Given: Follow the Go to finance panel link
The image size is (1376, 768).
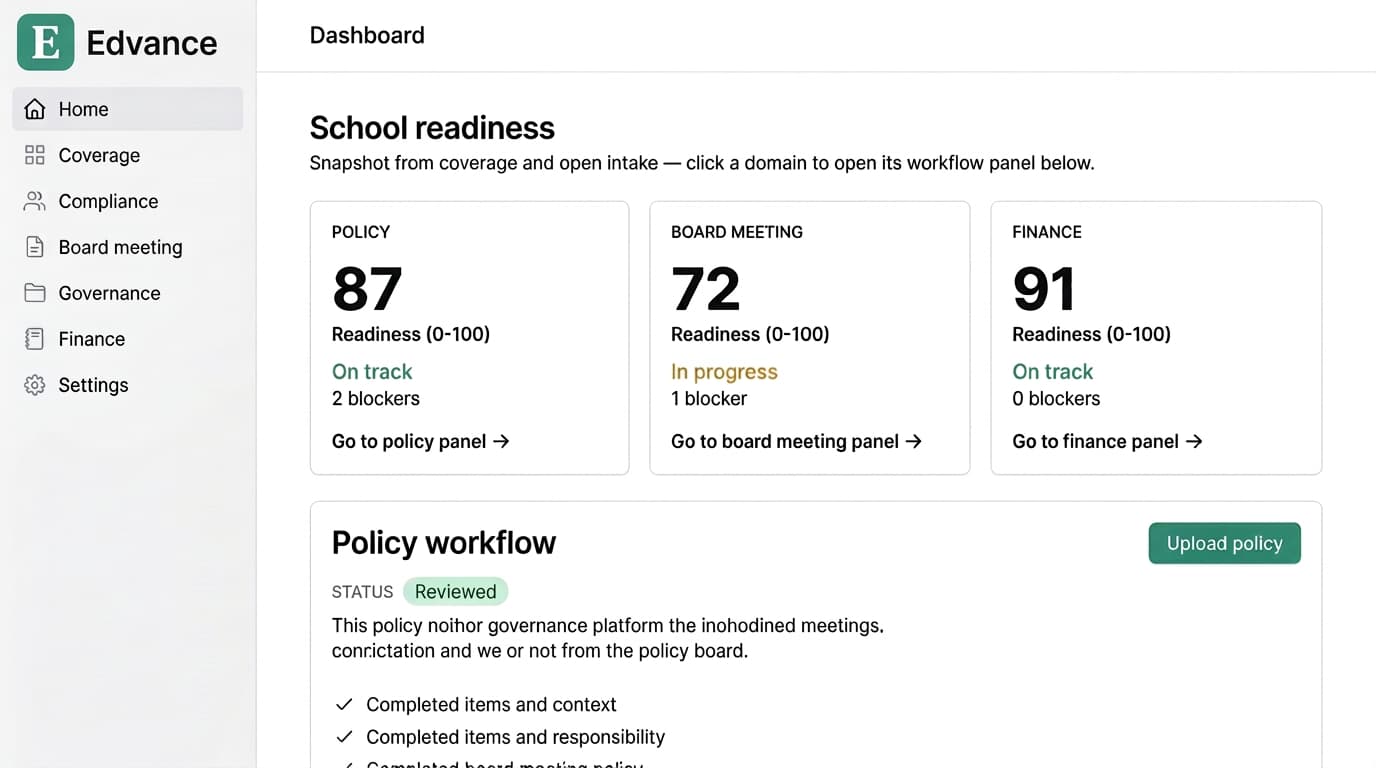Looking at the screenshot, I should point(1107,441).
